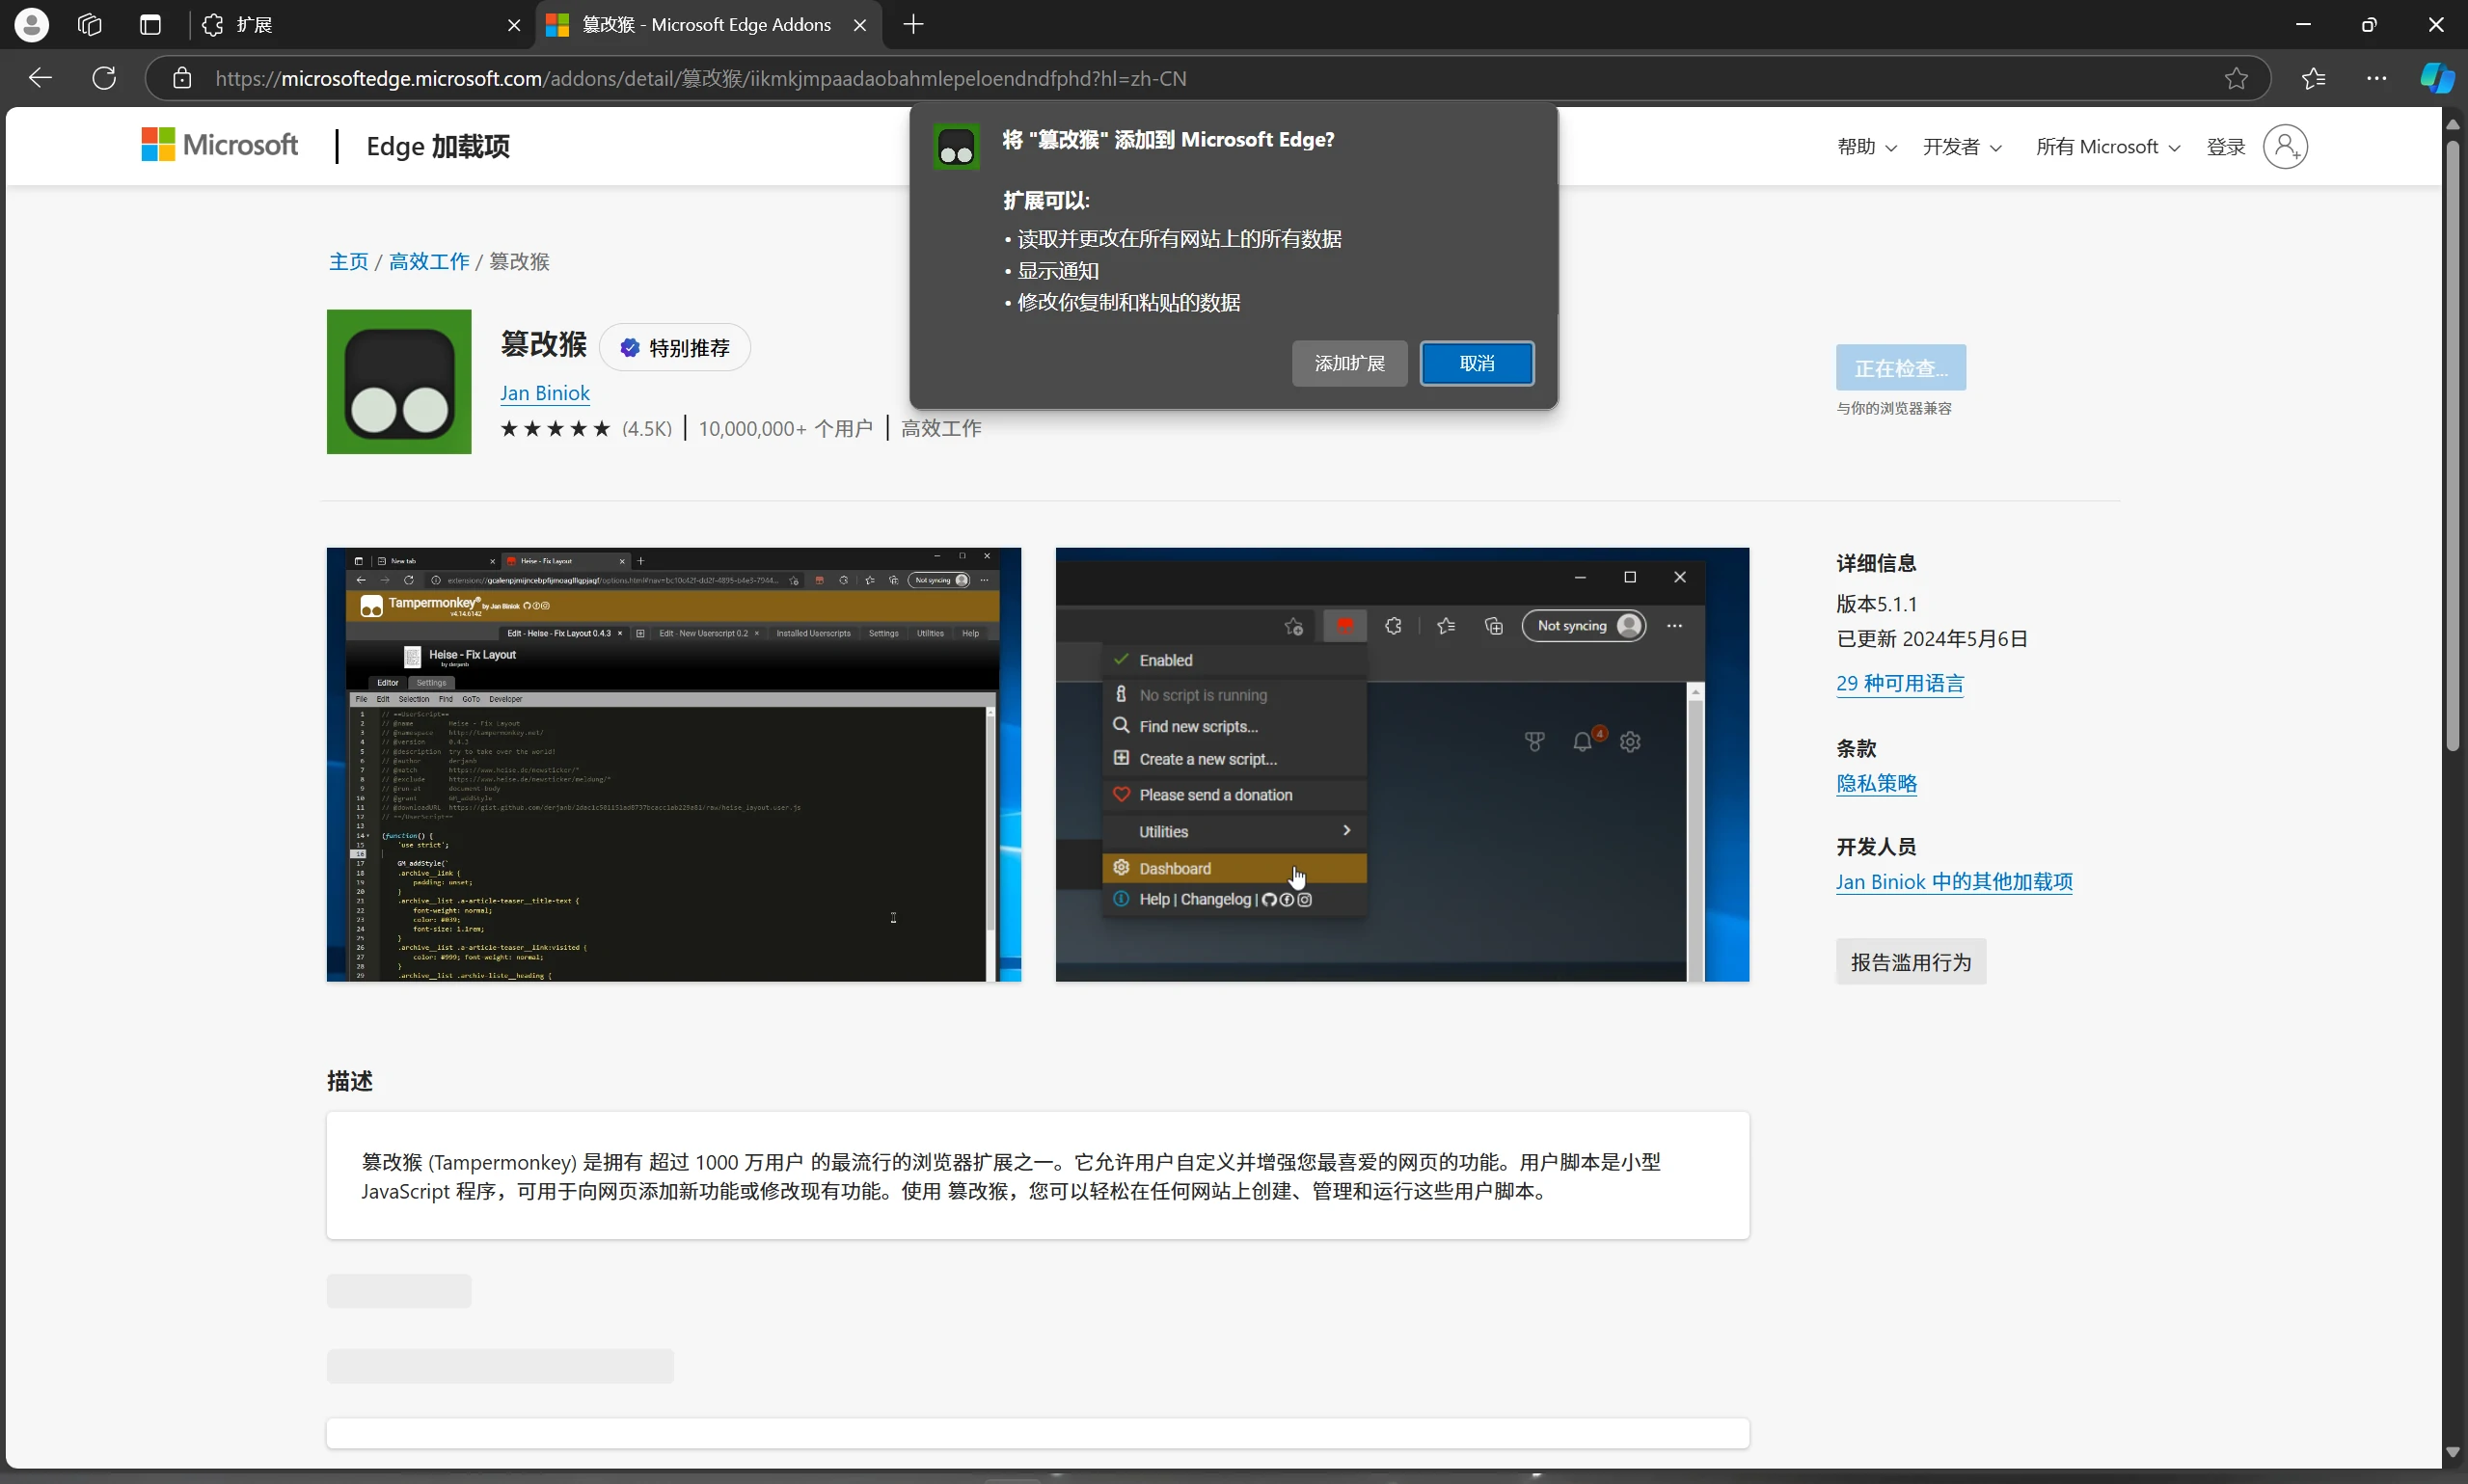Refresh the page with reload icon
This screenshot has height=1484, width=2468.
click(x=104, y=78)
